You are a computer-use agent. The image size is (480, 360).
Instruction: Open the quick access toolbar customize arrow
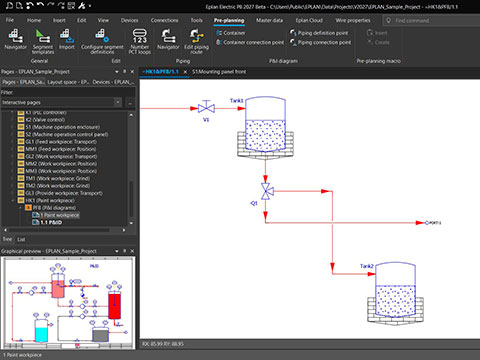click(x=90, y=6)
